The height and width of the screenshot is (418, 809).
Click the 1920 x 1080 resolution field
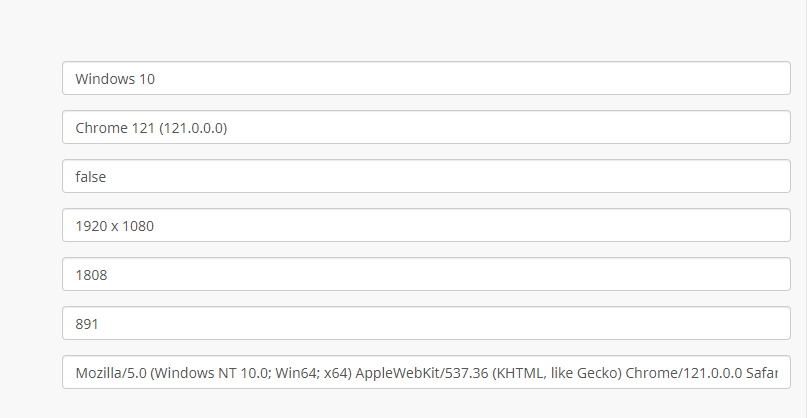(x=426, y=225)
